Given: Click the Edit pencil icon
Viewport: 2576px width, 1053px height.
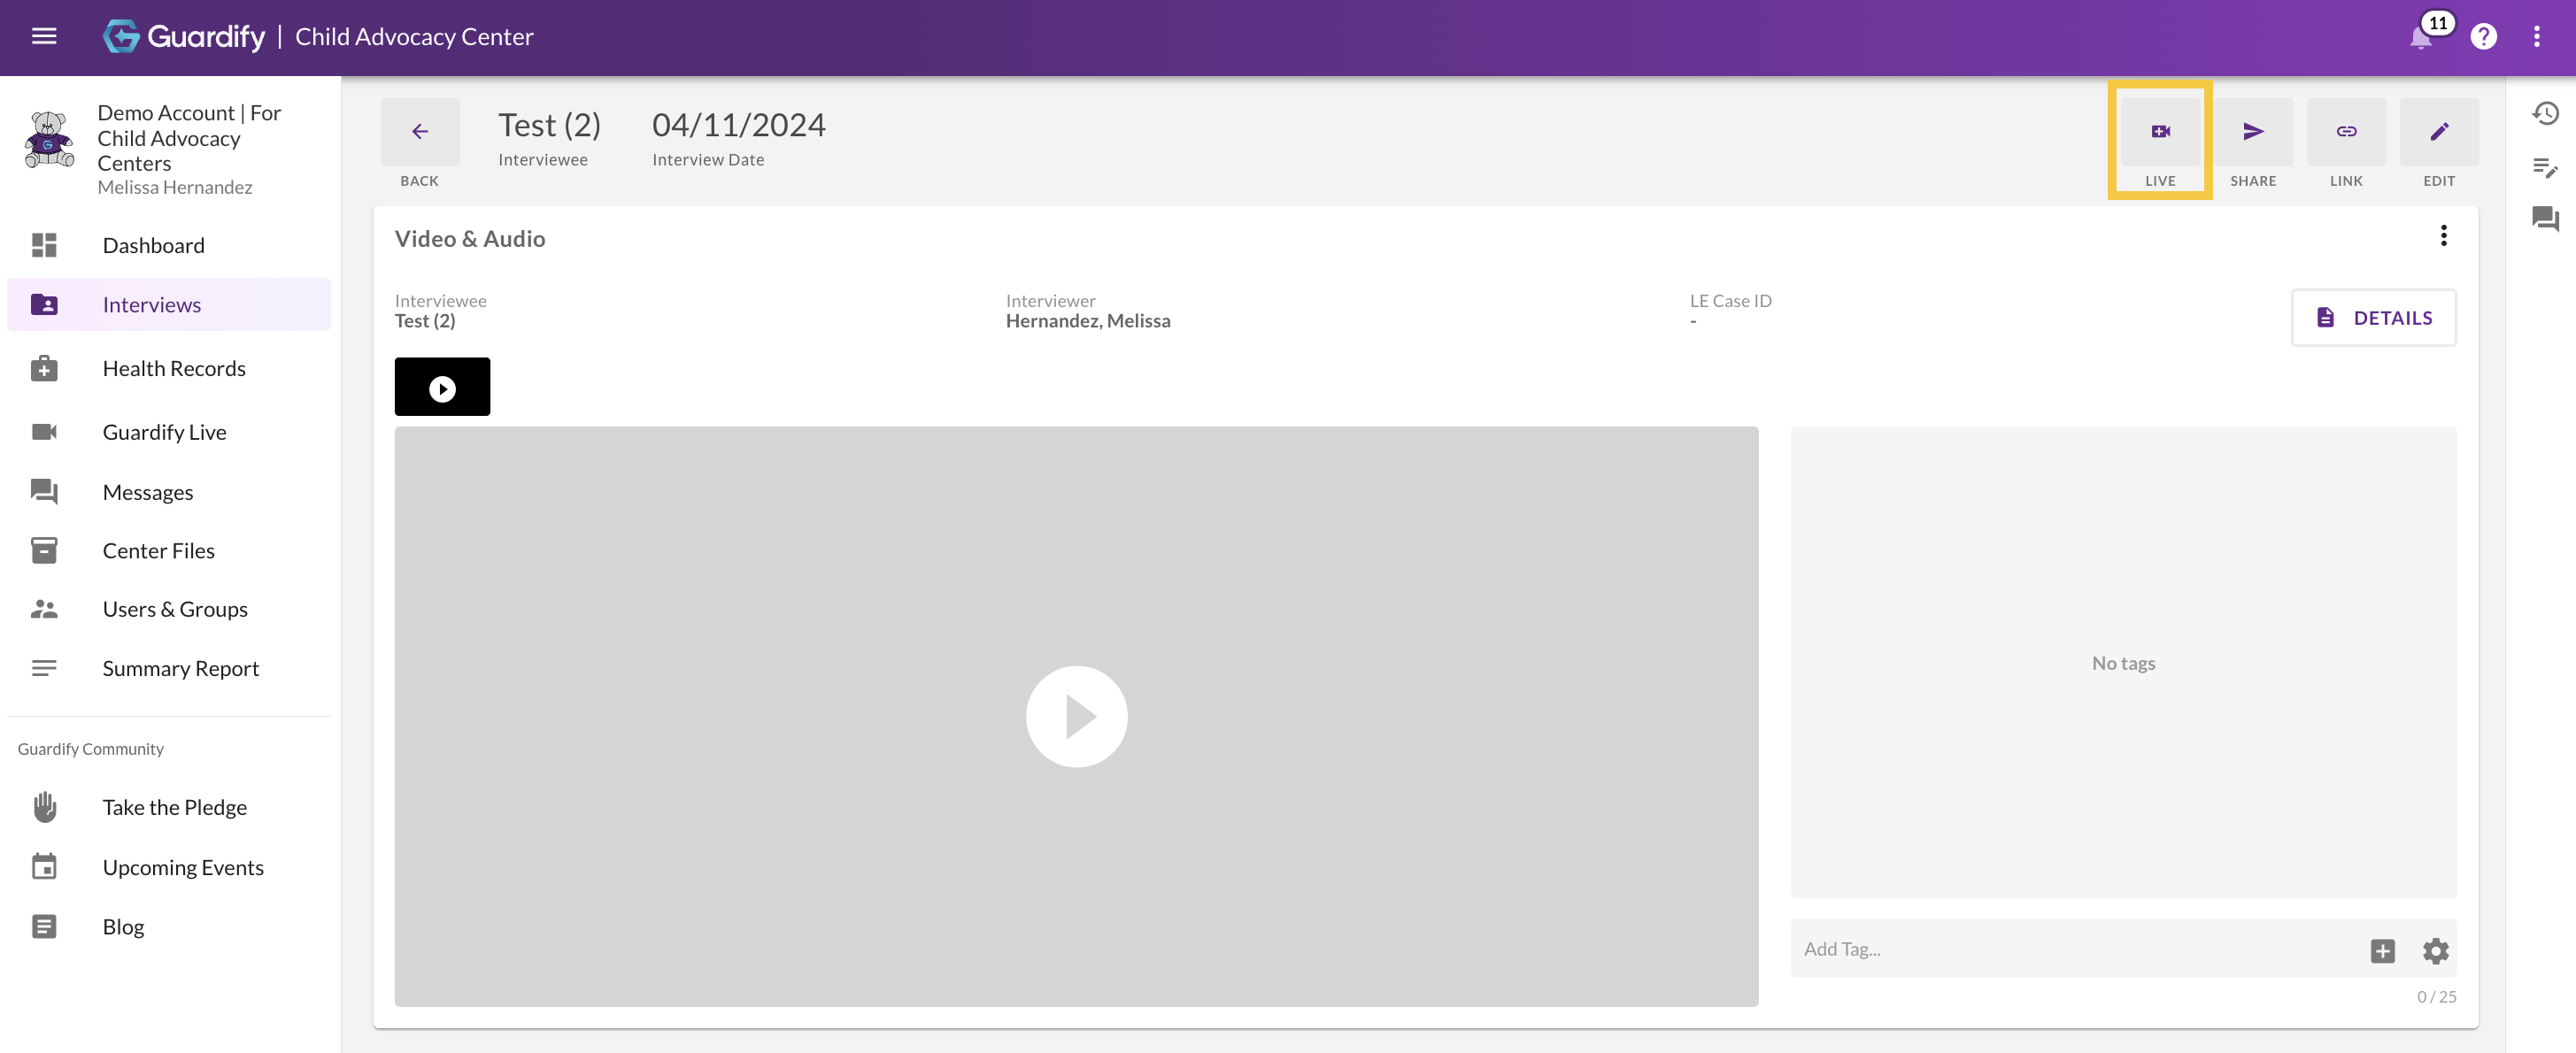Looking at the screenshot, I should [2439, 132].
